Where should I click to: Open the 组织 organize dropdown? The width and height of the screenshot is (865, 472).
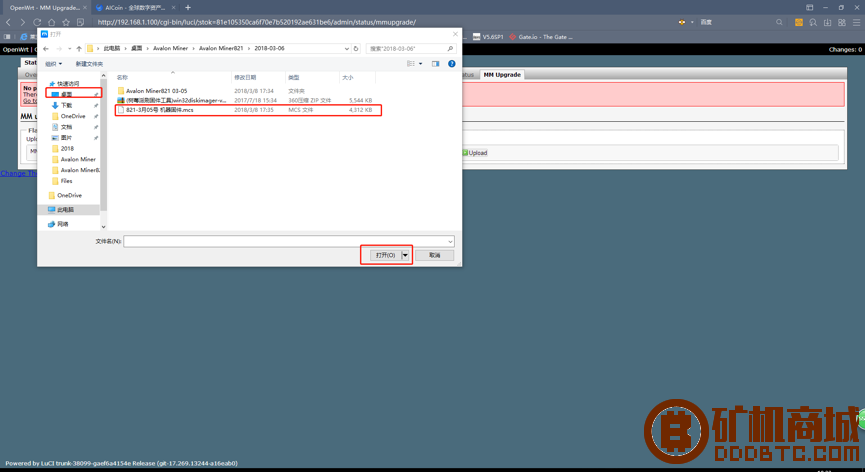click(54, 64)
